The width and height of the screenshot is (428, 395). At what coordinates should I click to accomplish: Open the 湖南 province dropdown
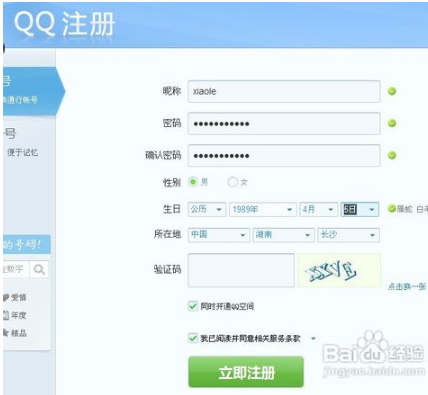pos(283,235)
